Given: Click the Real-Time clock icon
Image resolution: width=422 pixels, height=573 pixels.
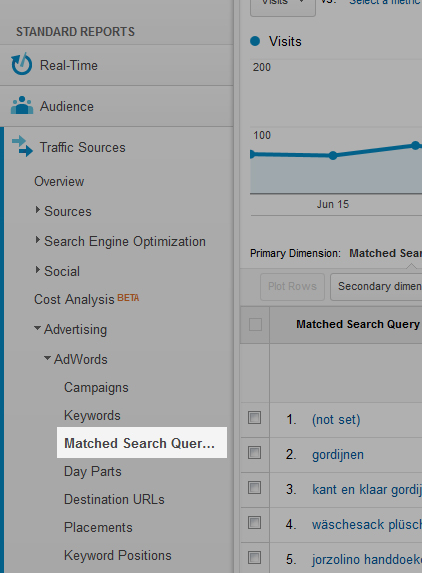Looking at the screenshot, I should (x=22, y=64).
